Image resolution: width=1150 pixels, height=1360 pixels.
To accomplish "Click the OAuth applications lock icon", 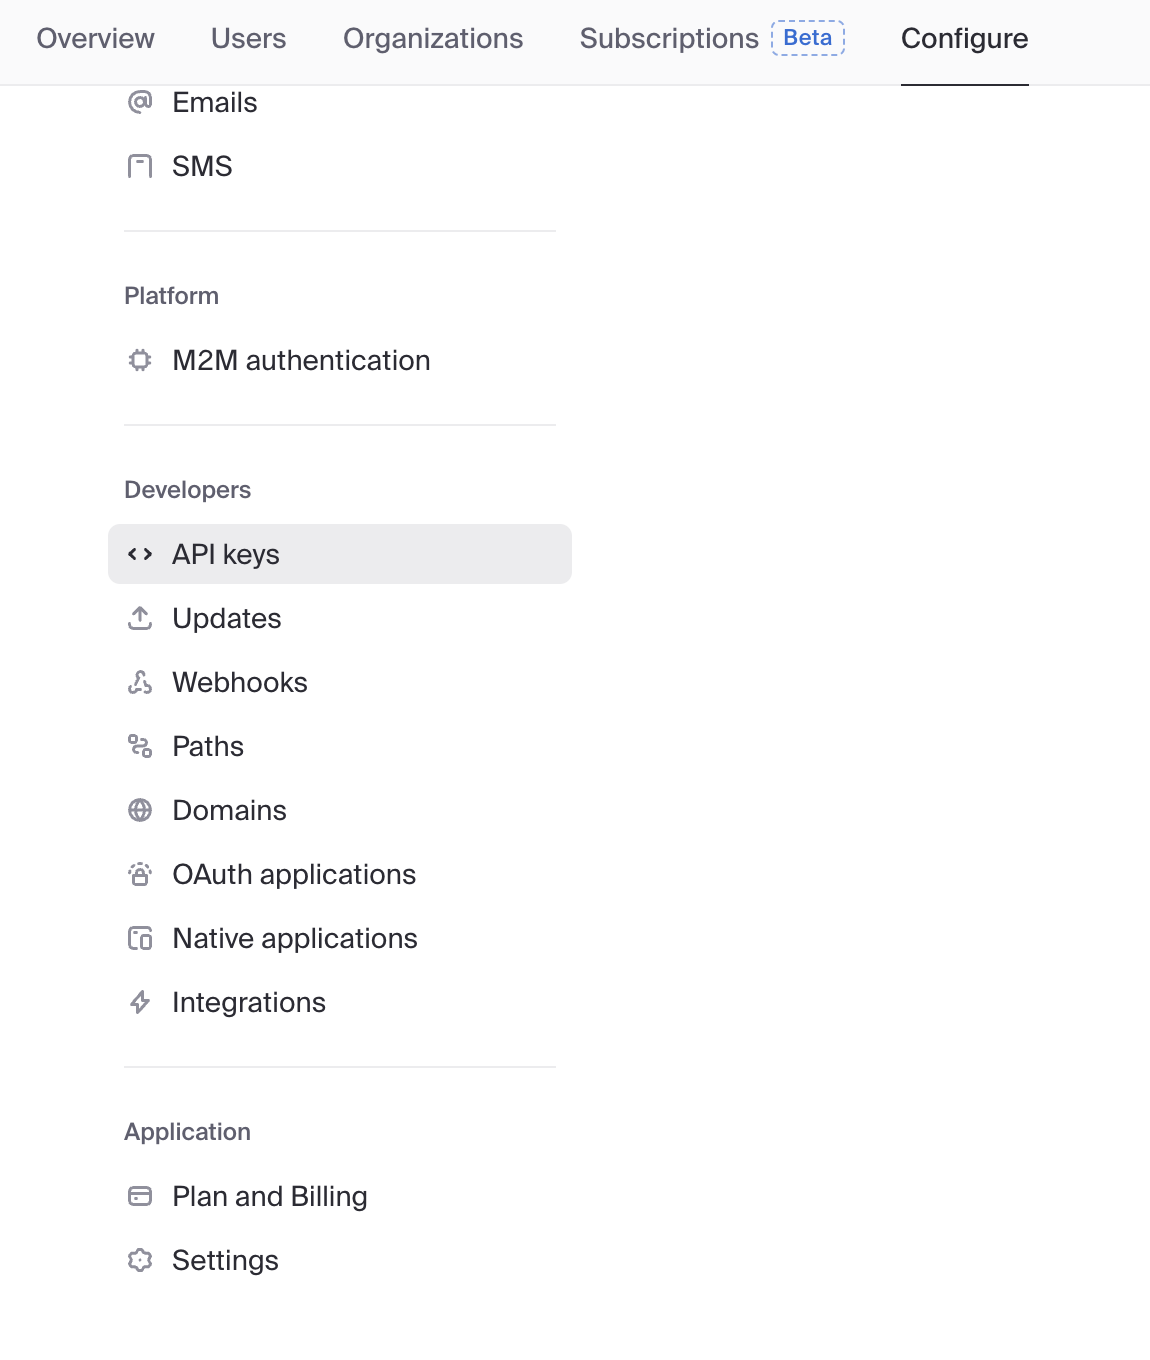I will [140, 874].
